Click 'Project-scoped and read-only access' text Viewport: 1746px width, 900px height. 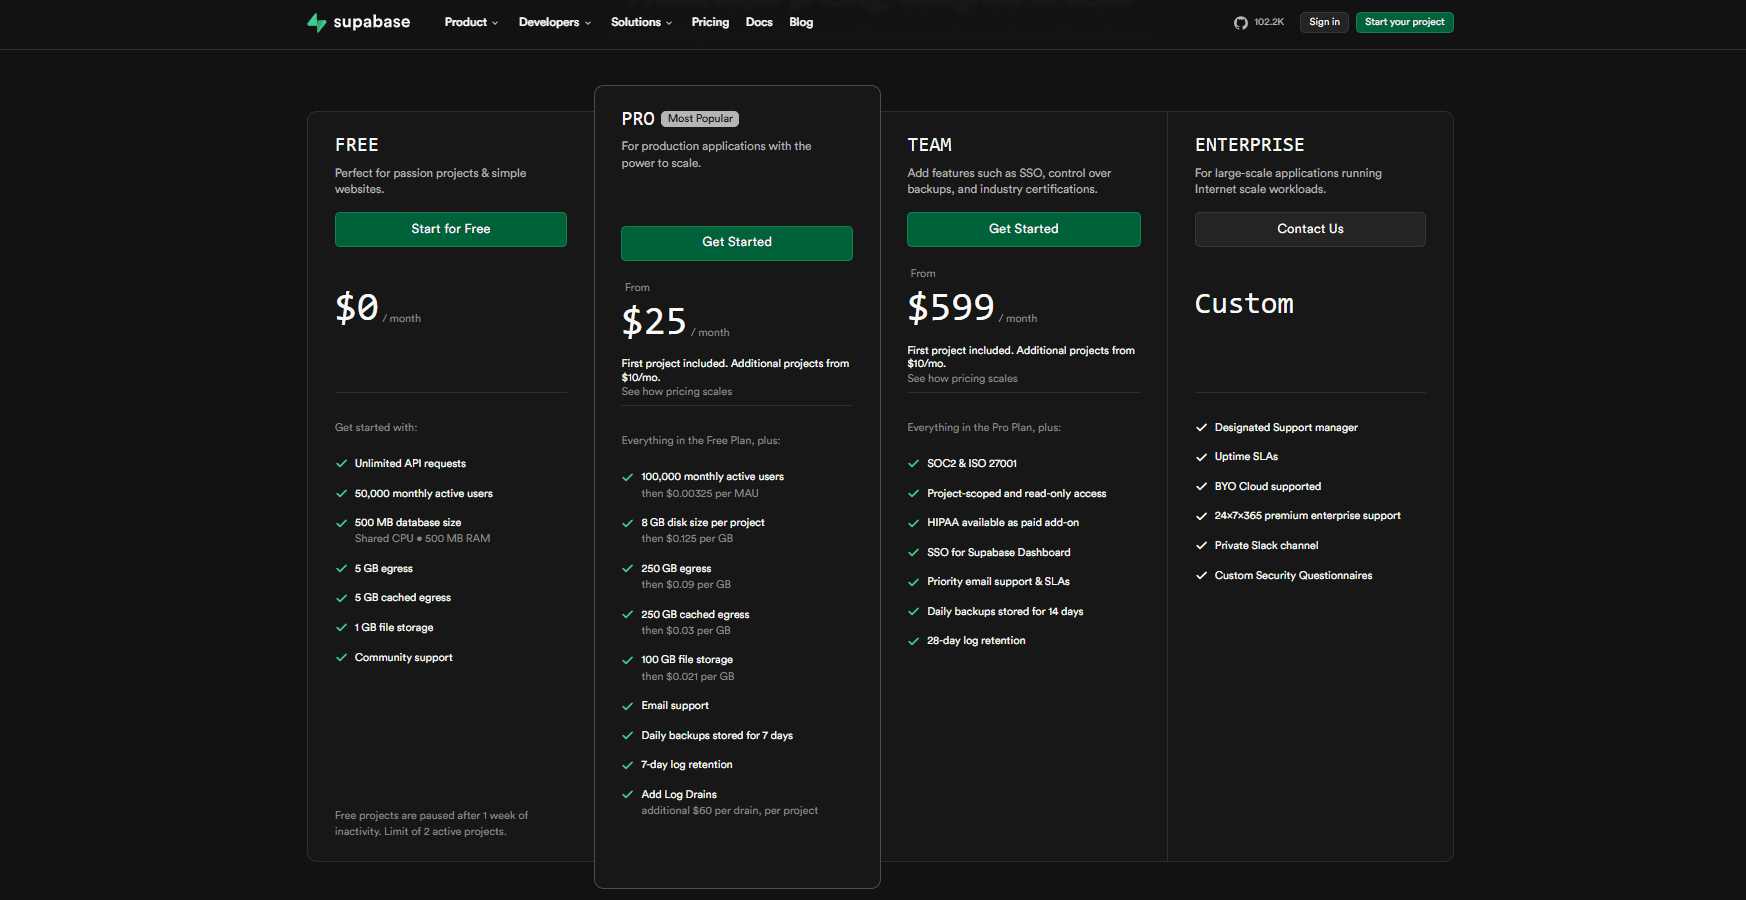pyautogui.click(x=1017, y=494)
